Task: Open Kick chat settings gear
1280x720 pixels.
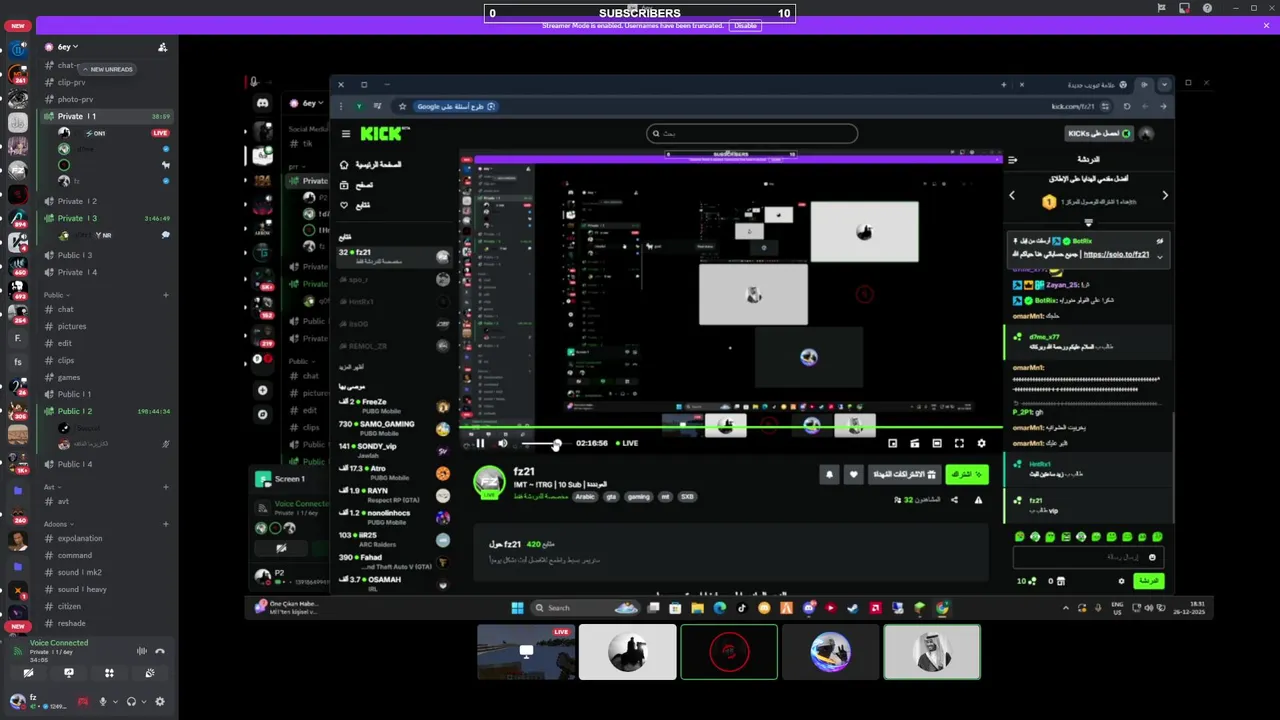Action: point(1121,581)
